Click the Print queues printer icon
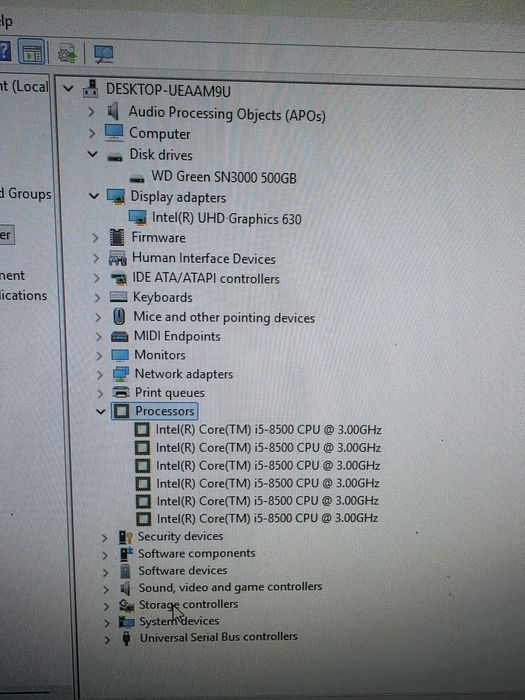525x700 pixels. (121, 392)
